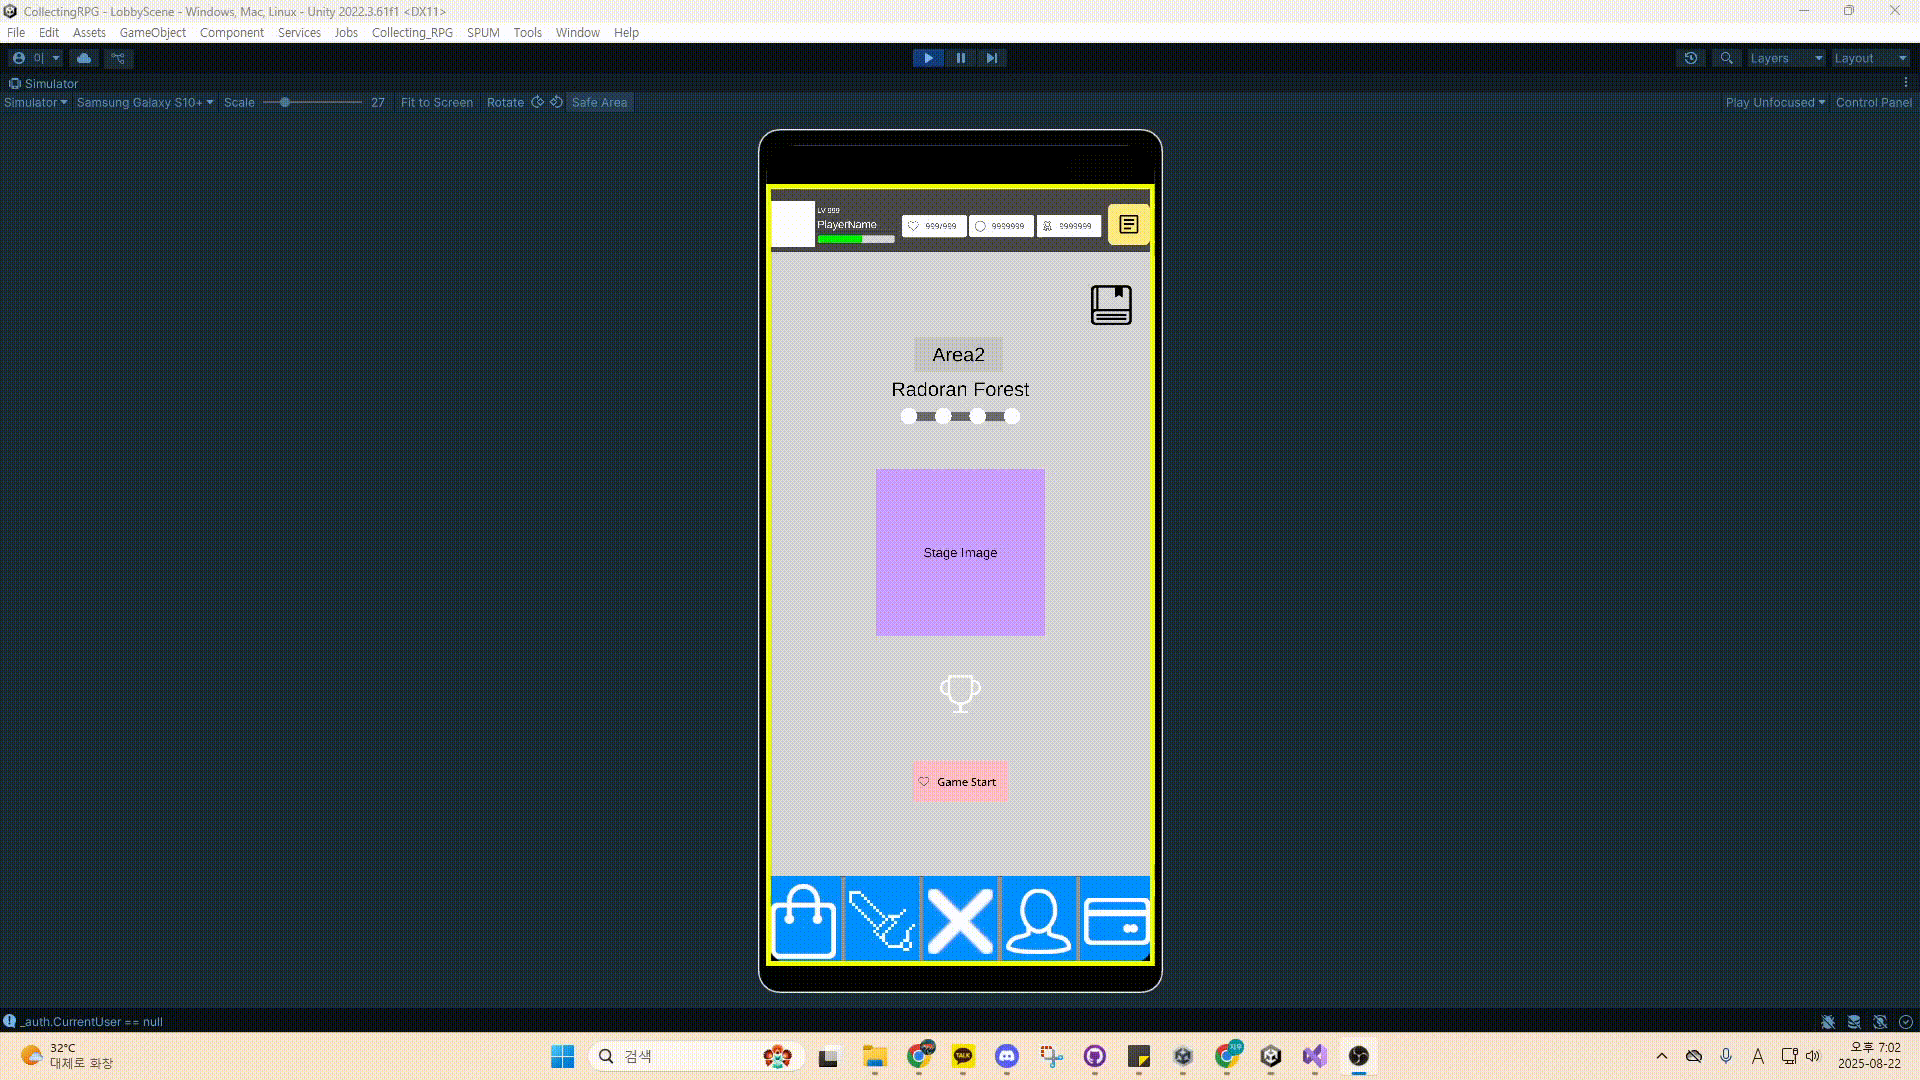
Task: Click the Unity cloud services icon
Action: click(84, 58)
